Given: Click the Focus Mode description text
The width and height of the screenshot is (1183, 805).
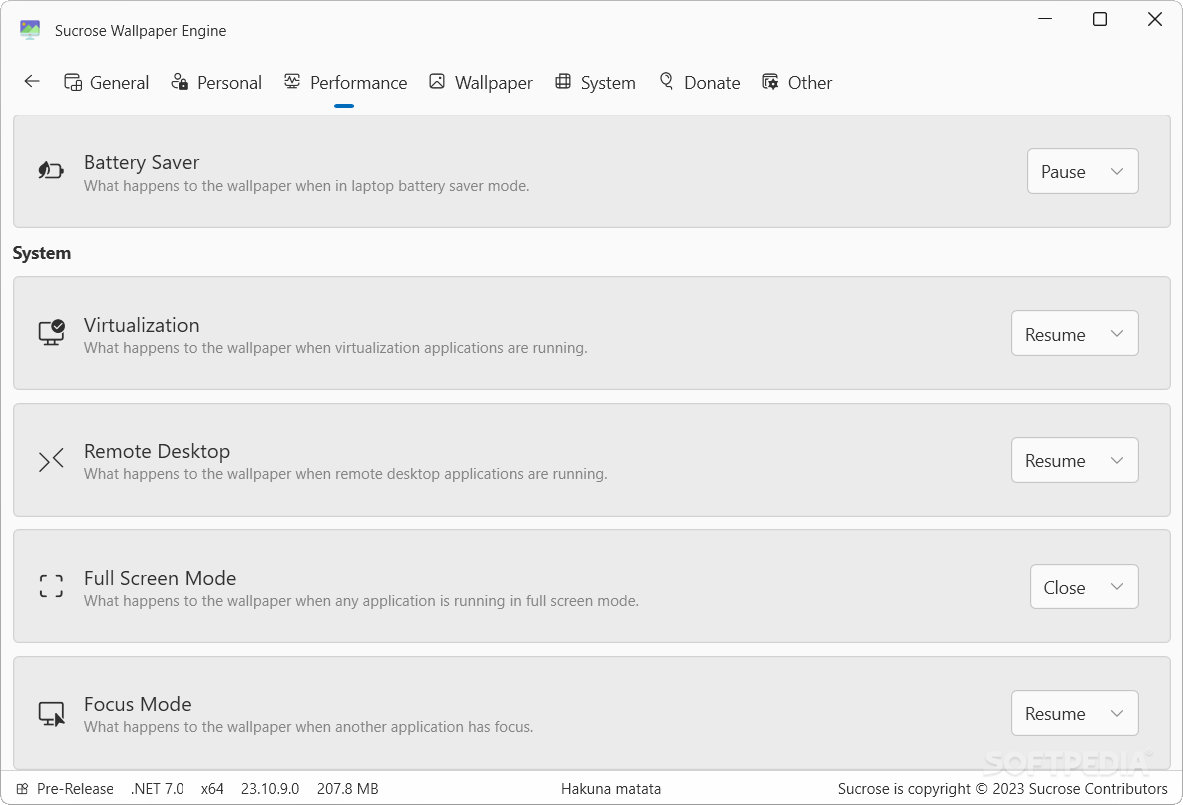Looking at the screenshot, I should coord(309,727).
